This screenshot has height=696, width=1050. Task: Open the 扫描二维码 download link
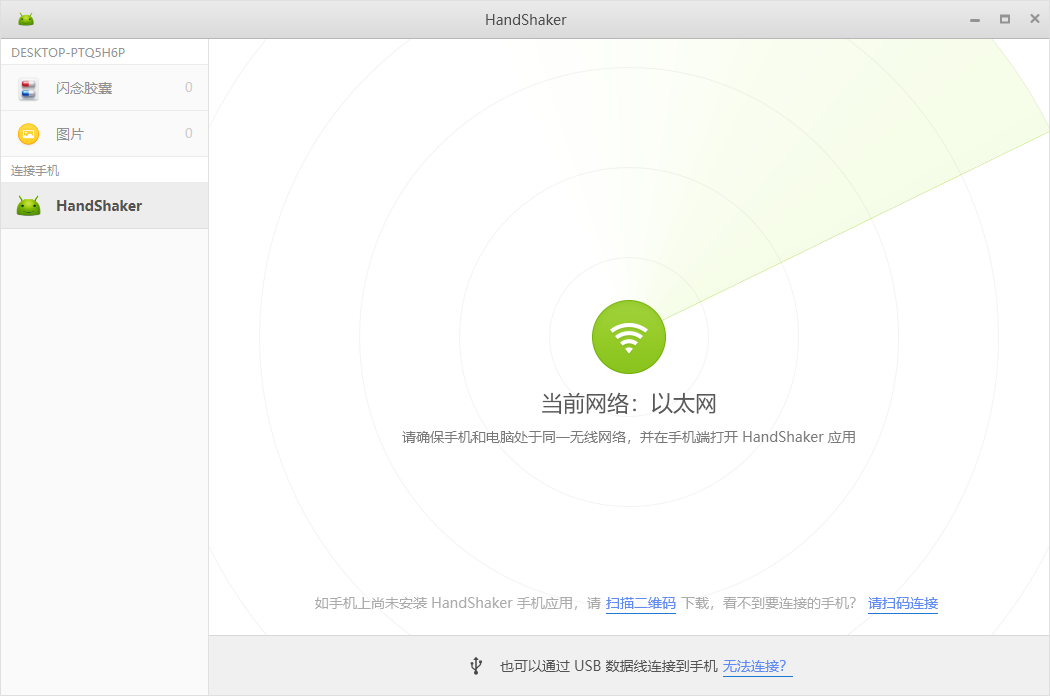coord(640,603)
